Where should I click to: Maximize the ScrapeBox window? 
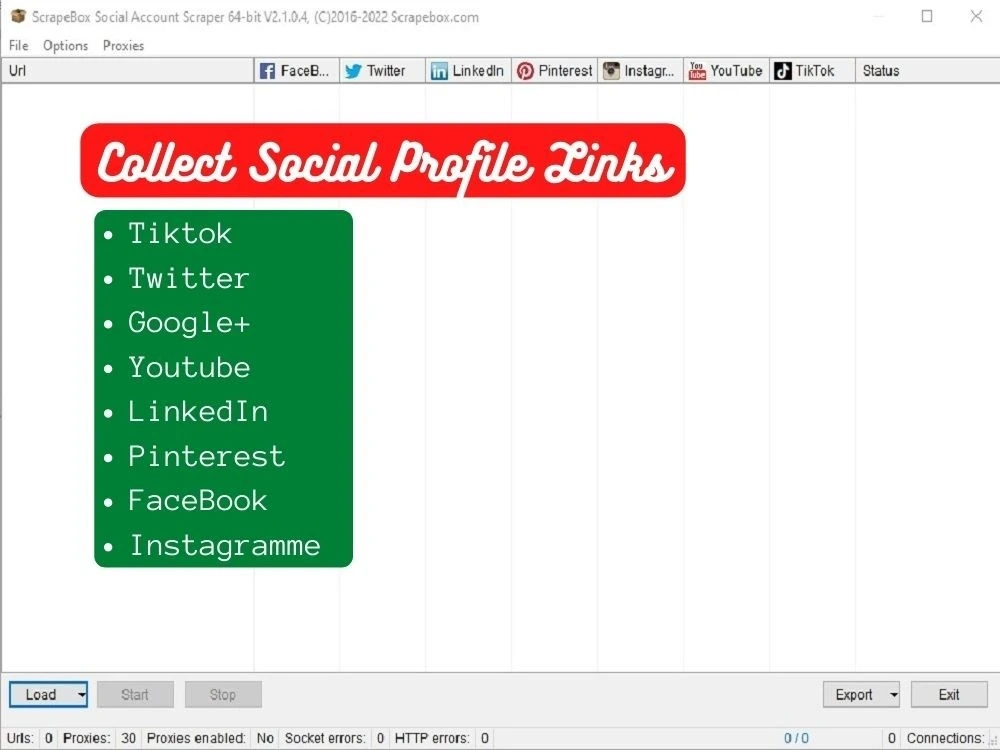pos(927,16)
